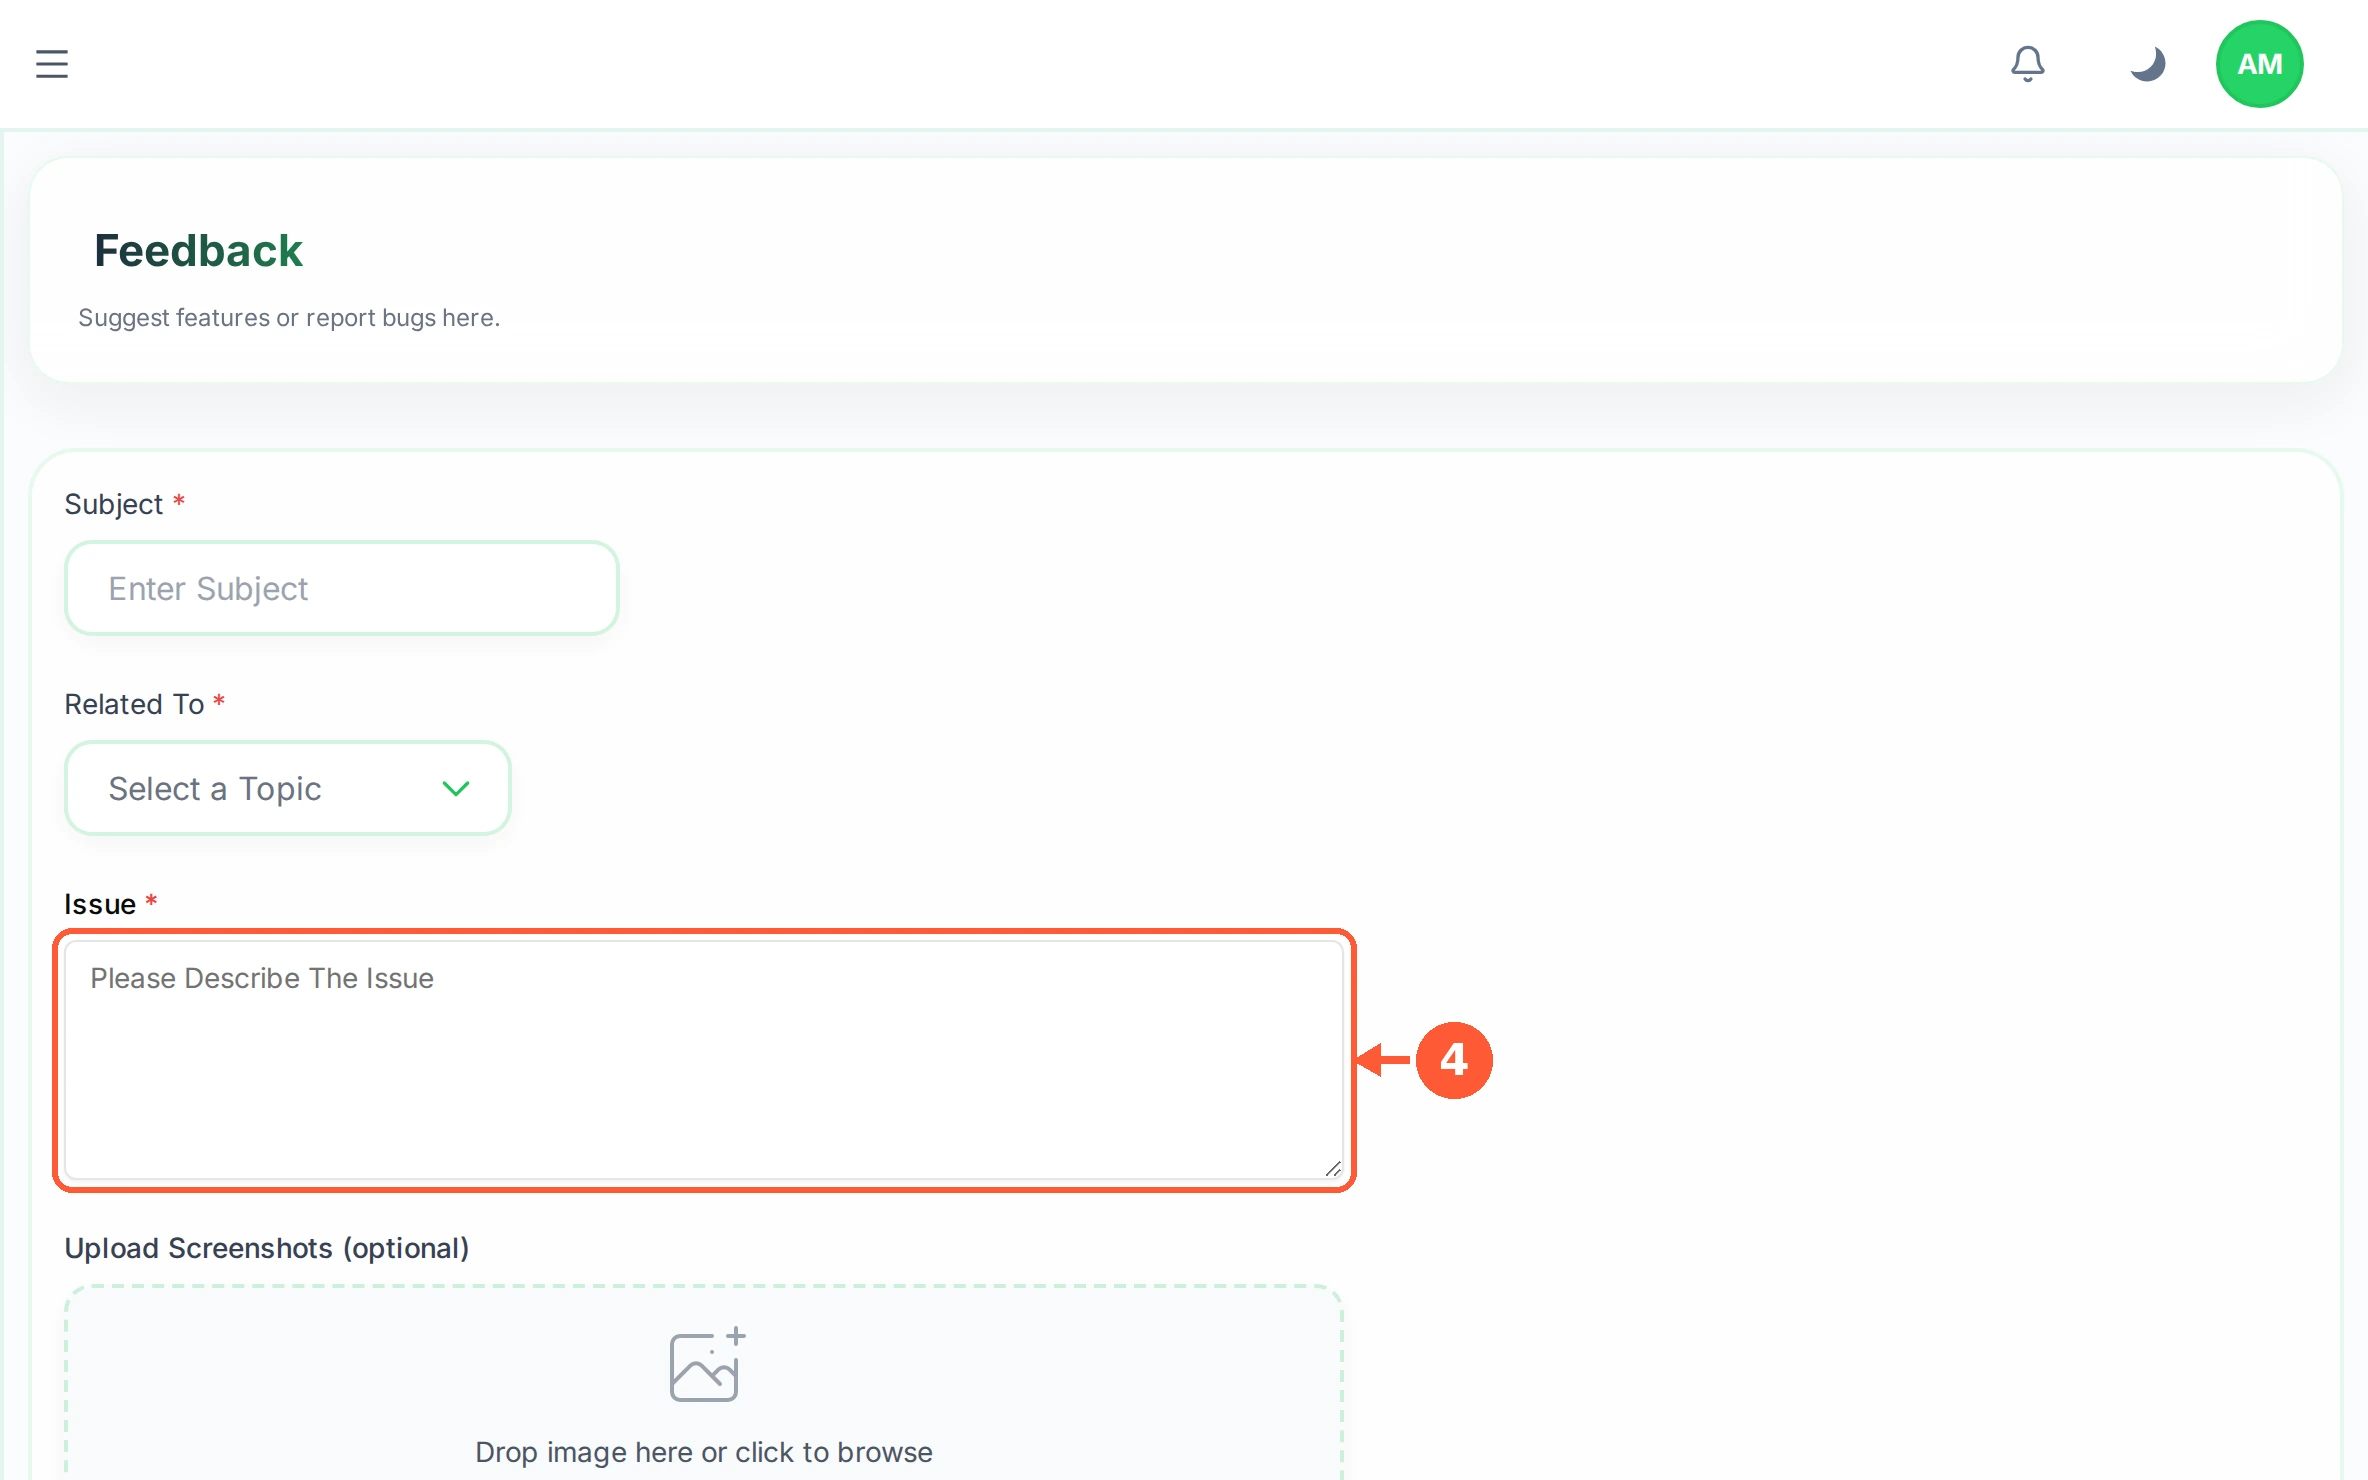This screenshot has width=2368, height=1480.
Task: Click the screenshot upload dropzone area
Action: pyautogui.click(x=704, y=1384)
